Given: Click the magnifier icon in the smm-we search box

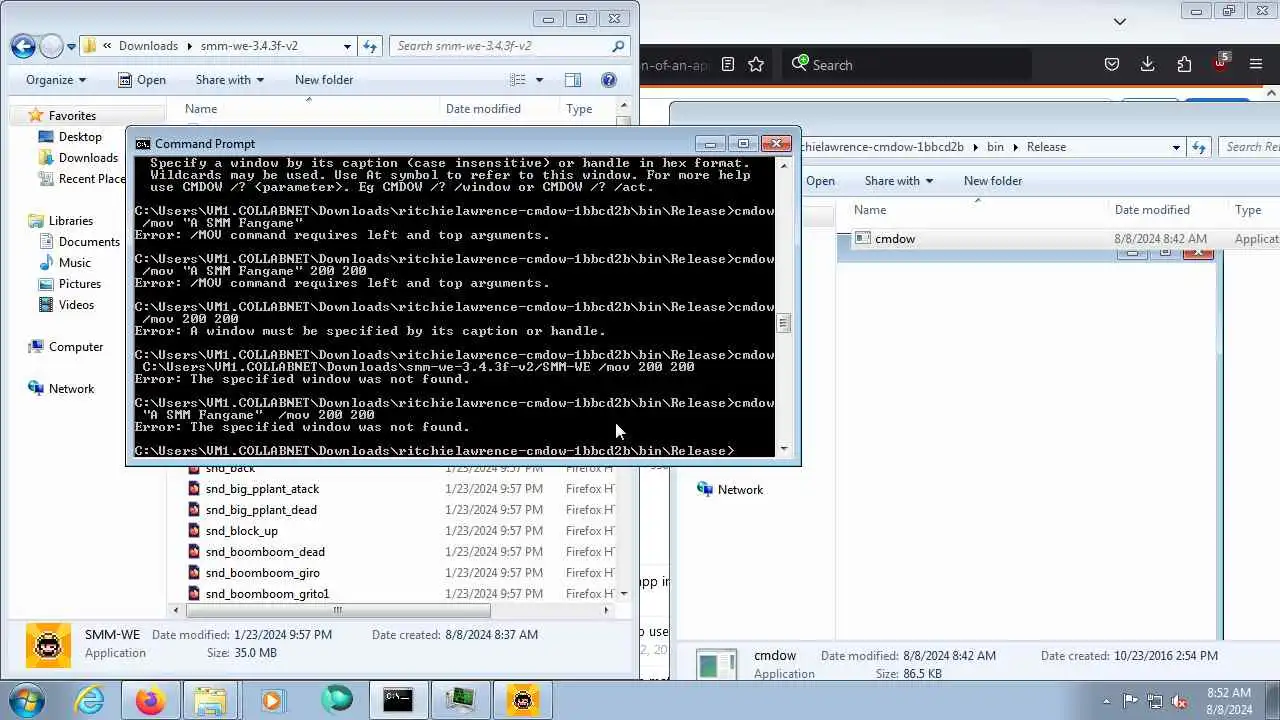Looking at the screenshot, I should pyautogui.click(x=619, y=46).
